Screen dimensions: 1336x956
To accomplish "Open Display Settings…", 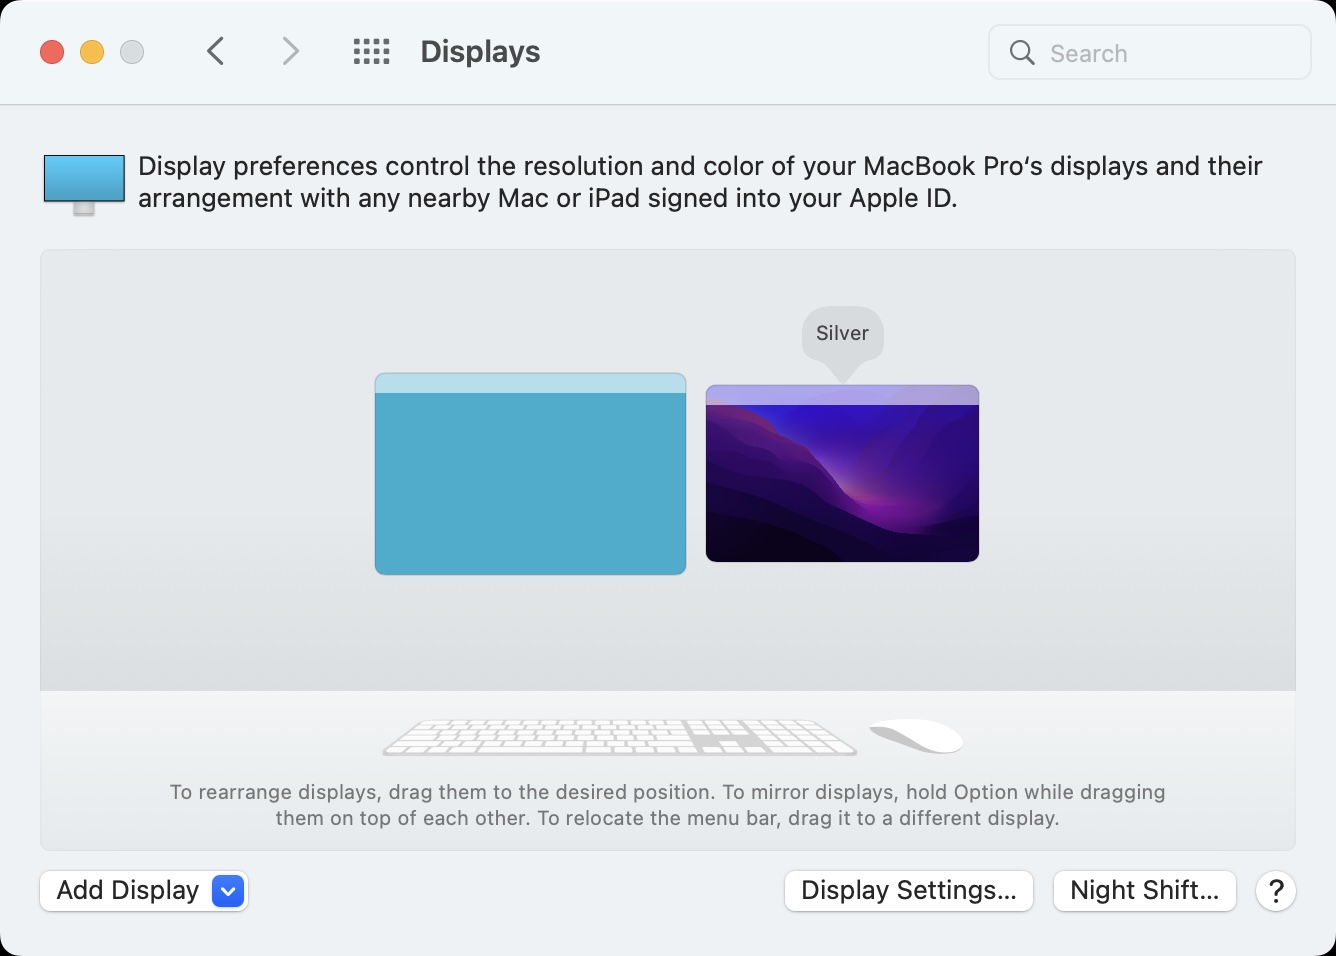I will tap(909, 891).
